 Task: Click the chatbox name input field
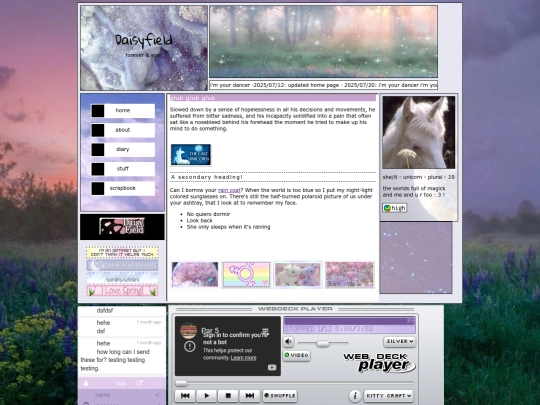pos(119,395)
